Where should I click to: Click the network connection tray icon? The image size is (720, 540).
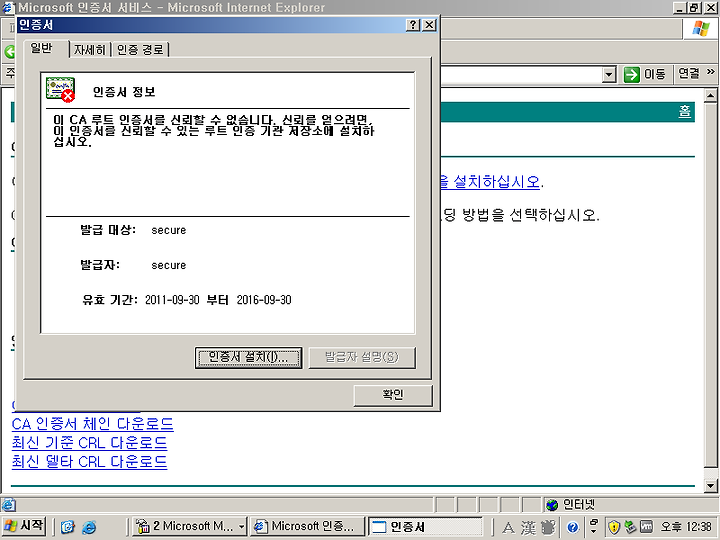pyautogui.click(x=630, y=527)
